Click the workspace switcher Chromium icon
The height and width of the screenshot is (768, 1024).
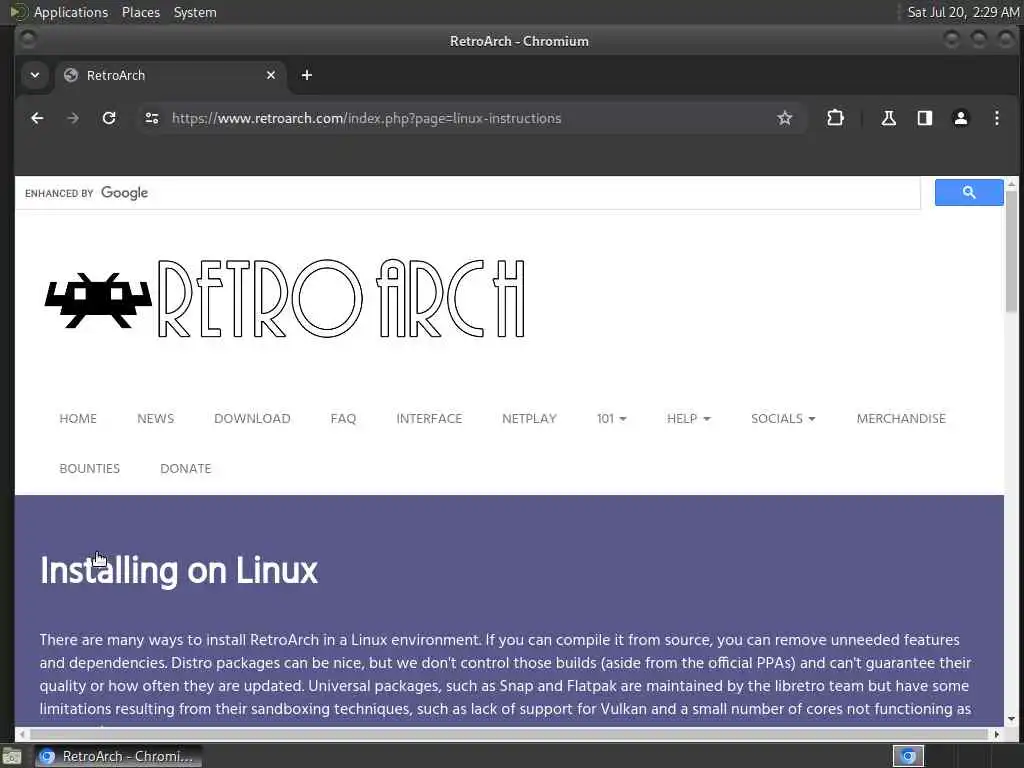coord(908,756)
